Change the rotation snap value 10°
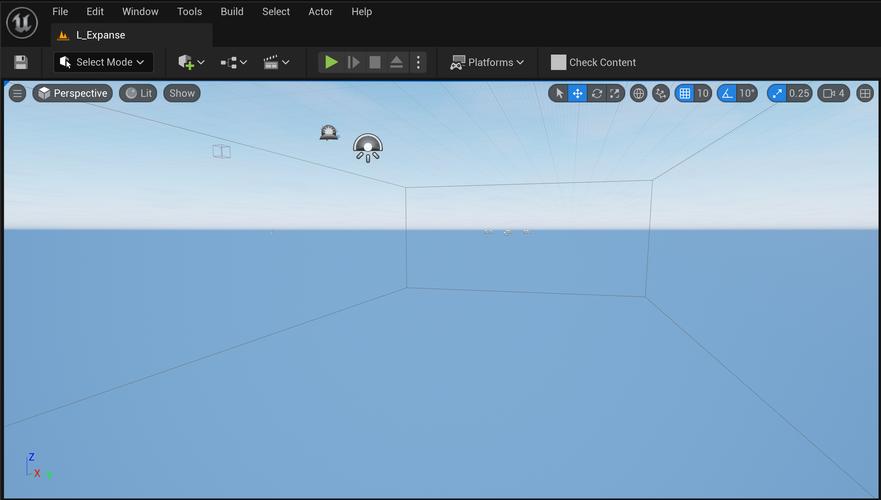Screen dimensions: 881x500 coord(747,93)
